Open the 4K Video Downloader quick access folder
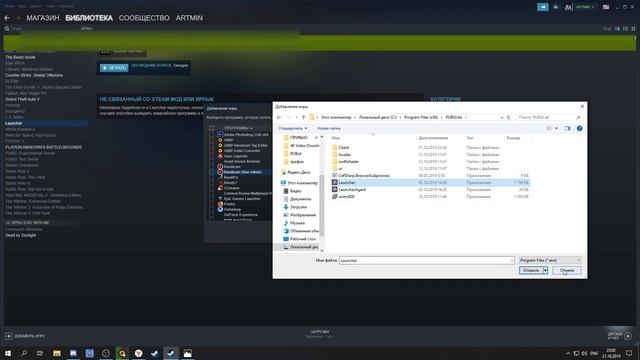Viewport: 640px width, 360px height. click(x=301, y=146)
